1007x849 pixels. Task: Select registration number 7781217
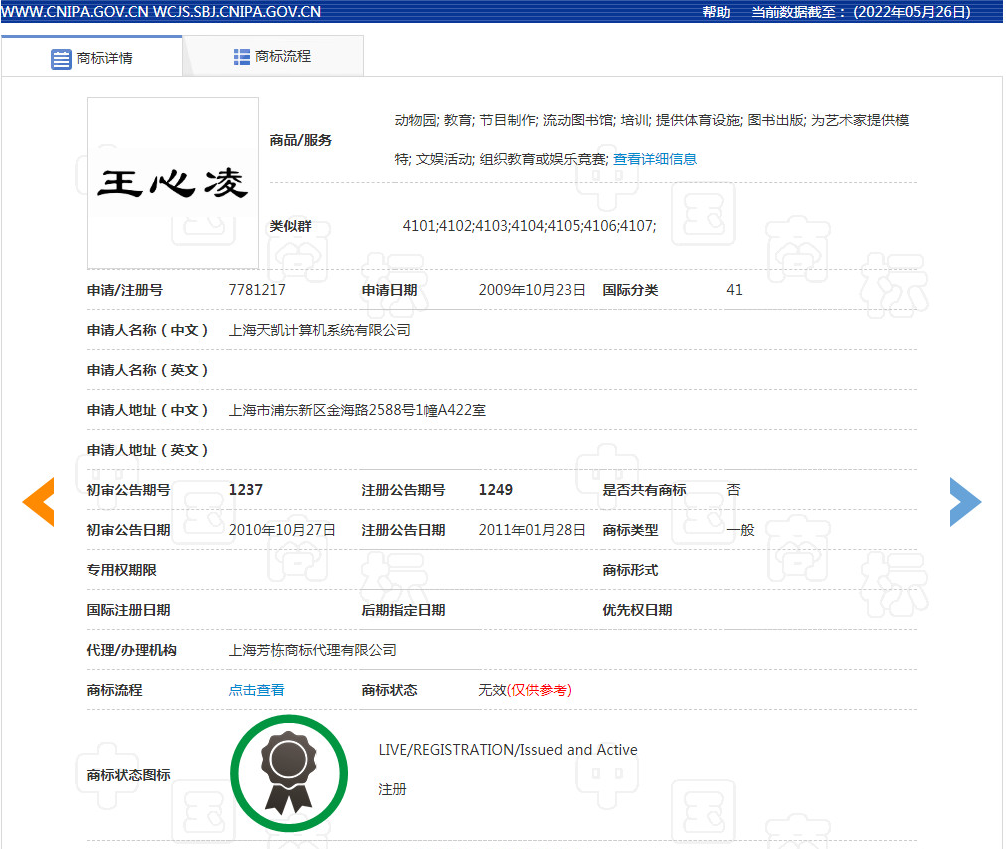click(257, 290)
